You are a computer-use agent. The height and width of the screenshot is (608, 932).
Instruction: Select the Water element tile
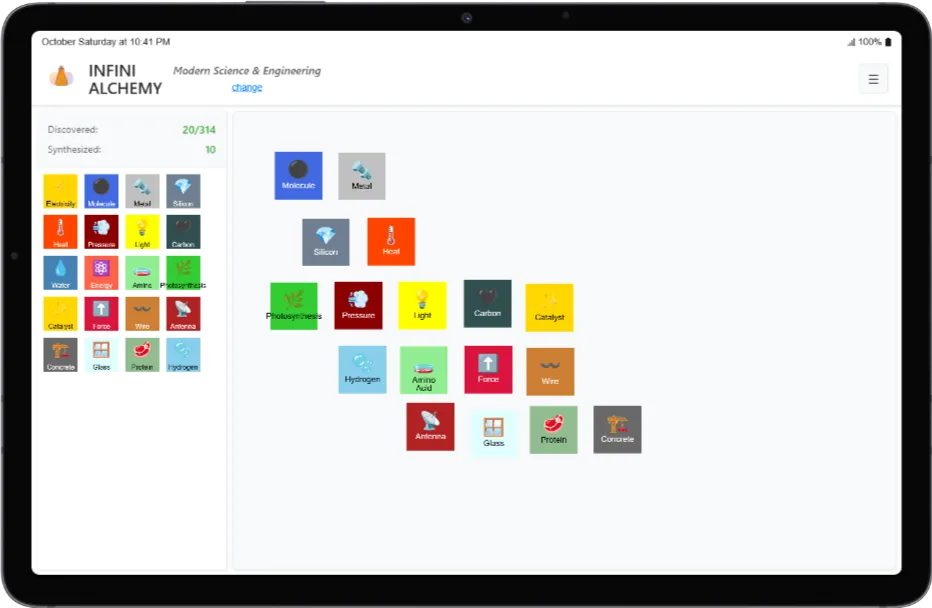point(60,273)
